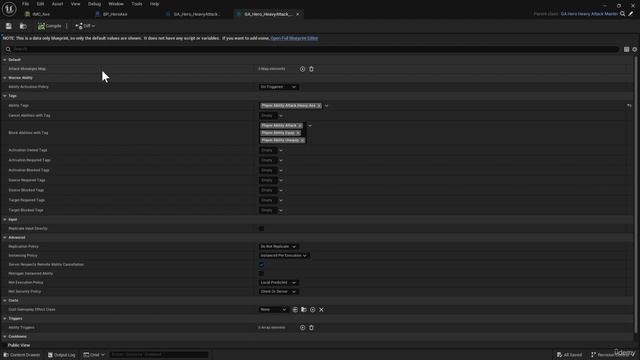
Task: Open the Cost Gameplay Effect Class dropdown
Action: 274,310
